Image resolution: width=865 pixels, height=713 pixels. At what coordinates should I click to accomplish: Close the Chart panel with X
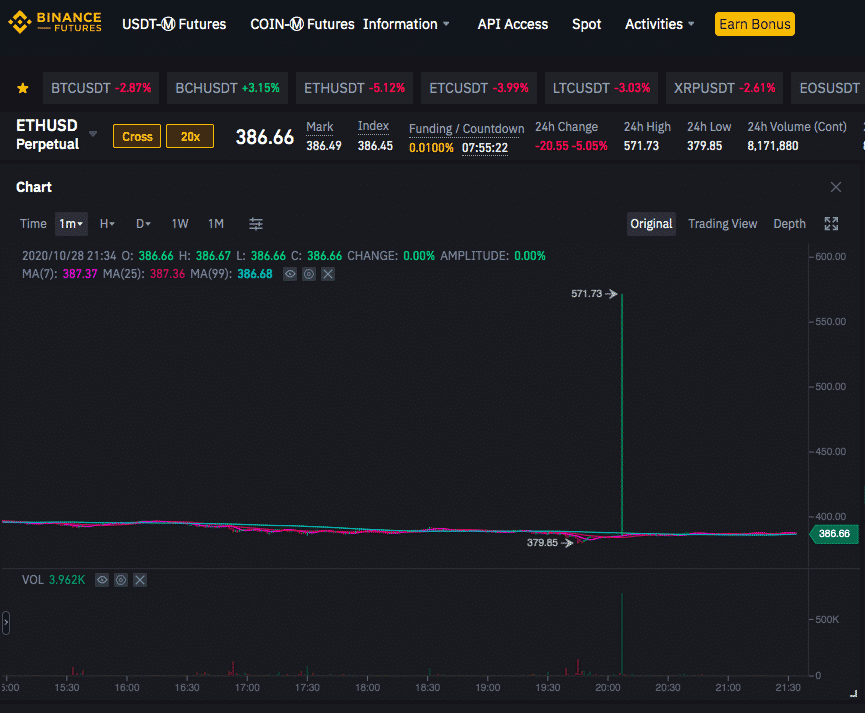(836, 187)
